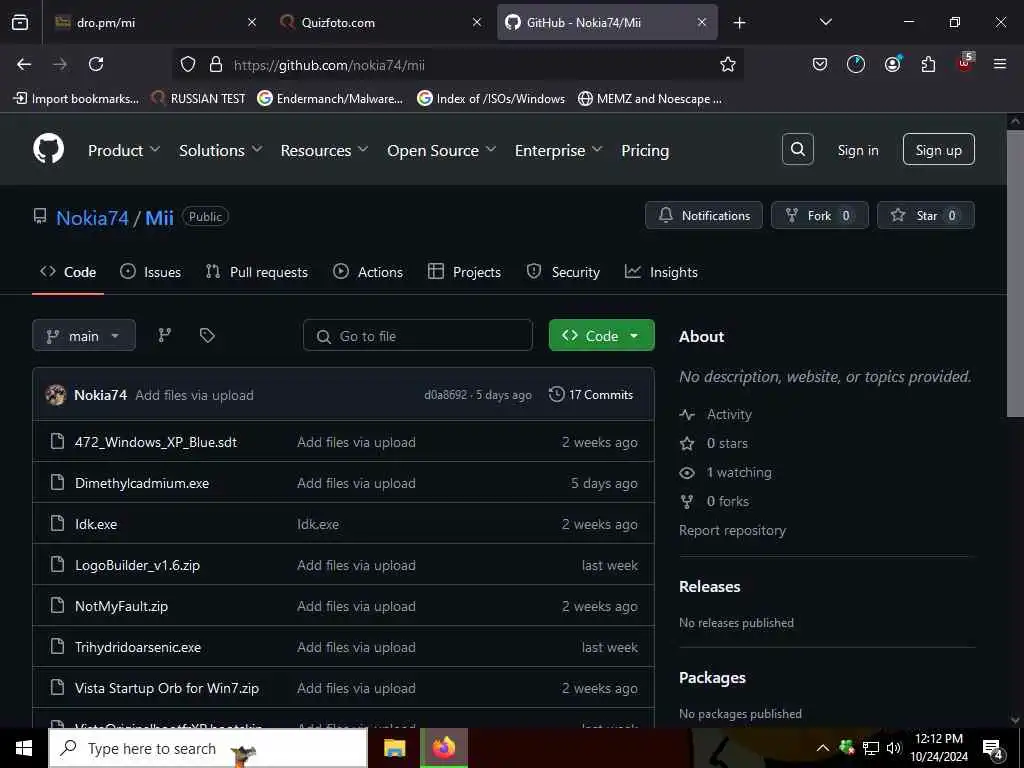Open the MEMZ and Noescape bookmark
Image resolution: width=1024 pixels, height=768 pixels.
point(650,99)
